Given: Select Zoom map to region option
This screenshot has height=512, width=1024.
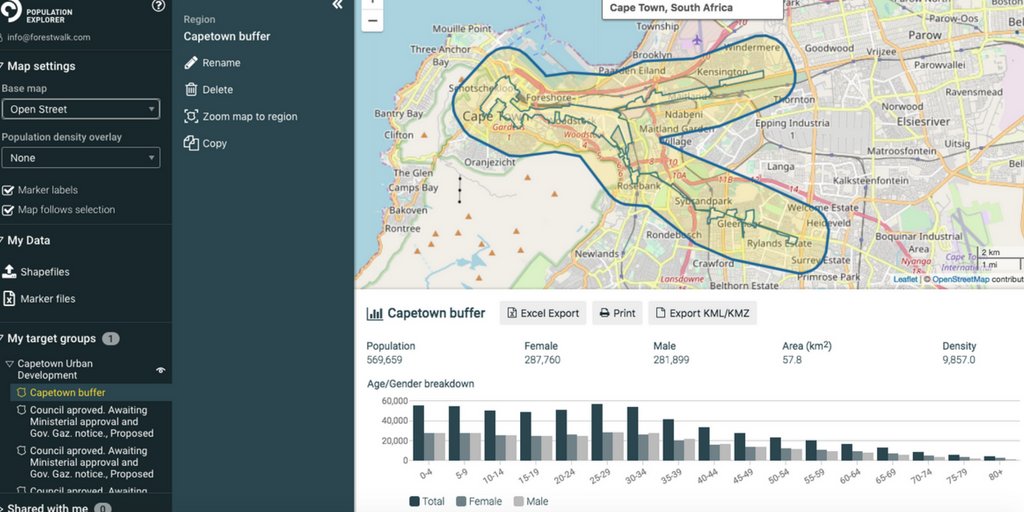Looking at the screenshot, I should point(250,116).
